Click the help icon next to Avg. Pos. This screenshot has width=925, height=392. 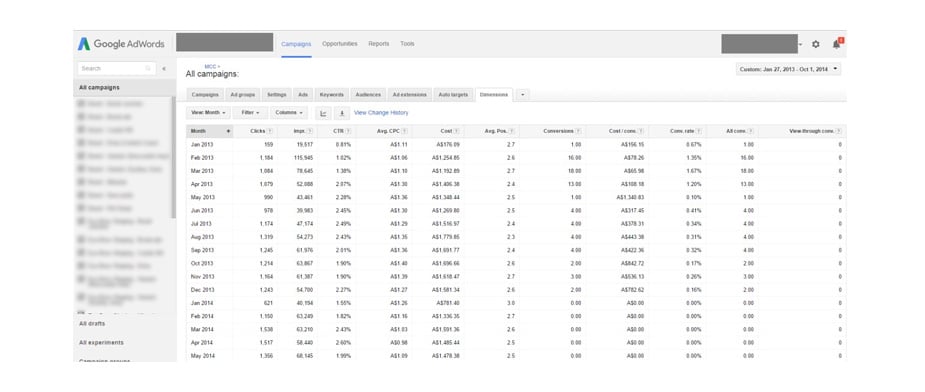coord(511,131)
